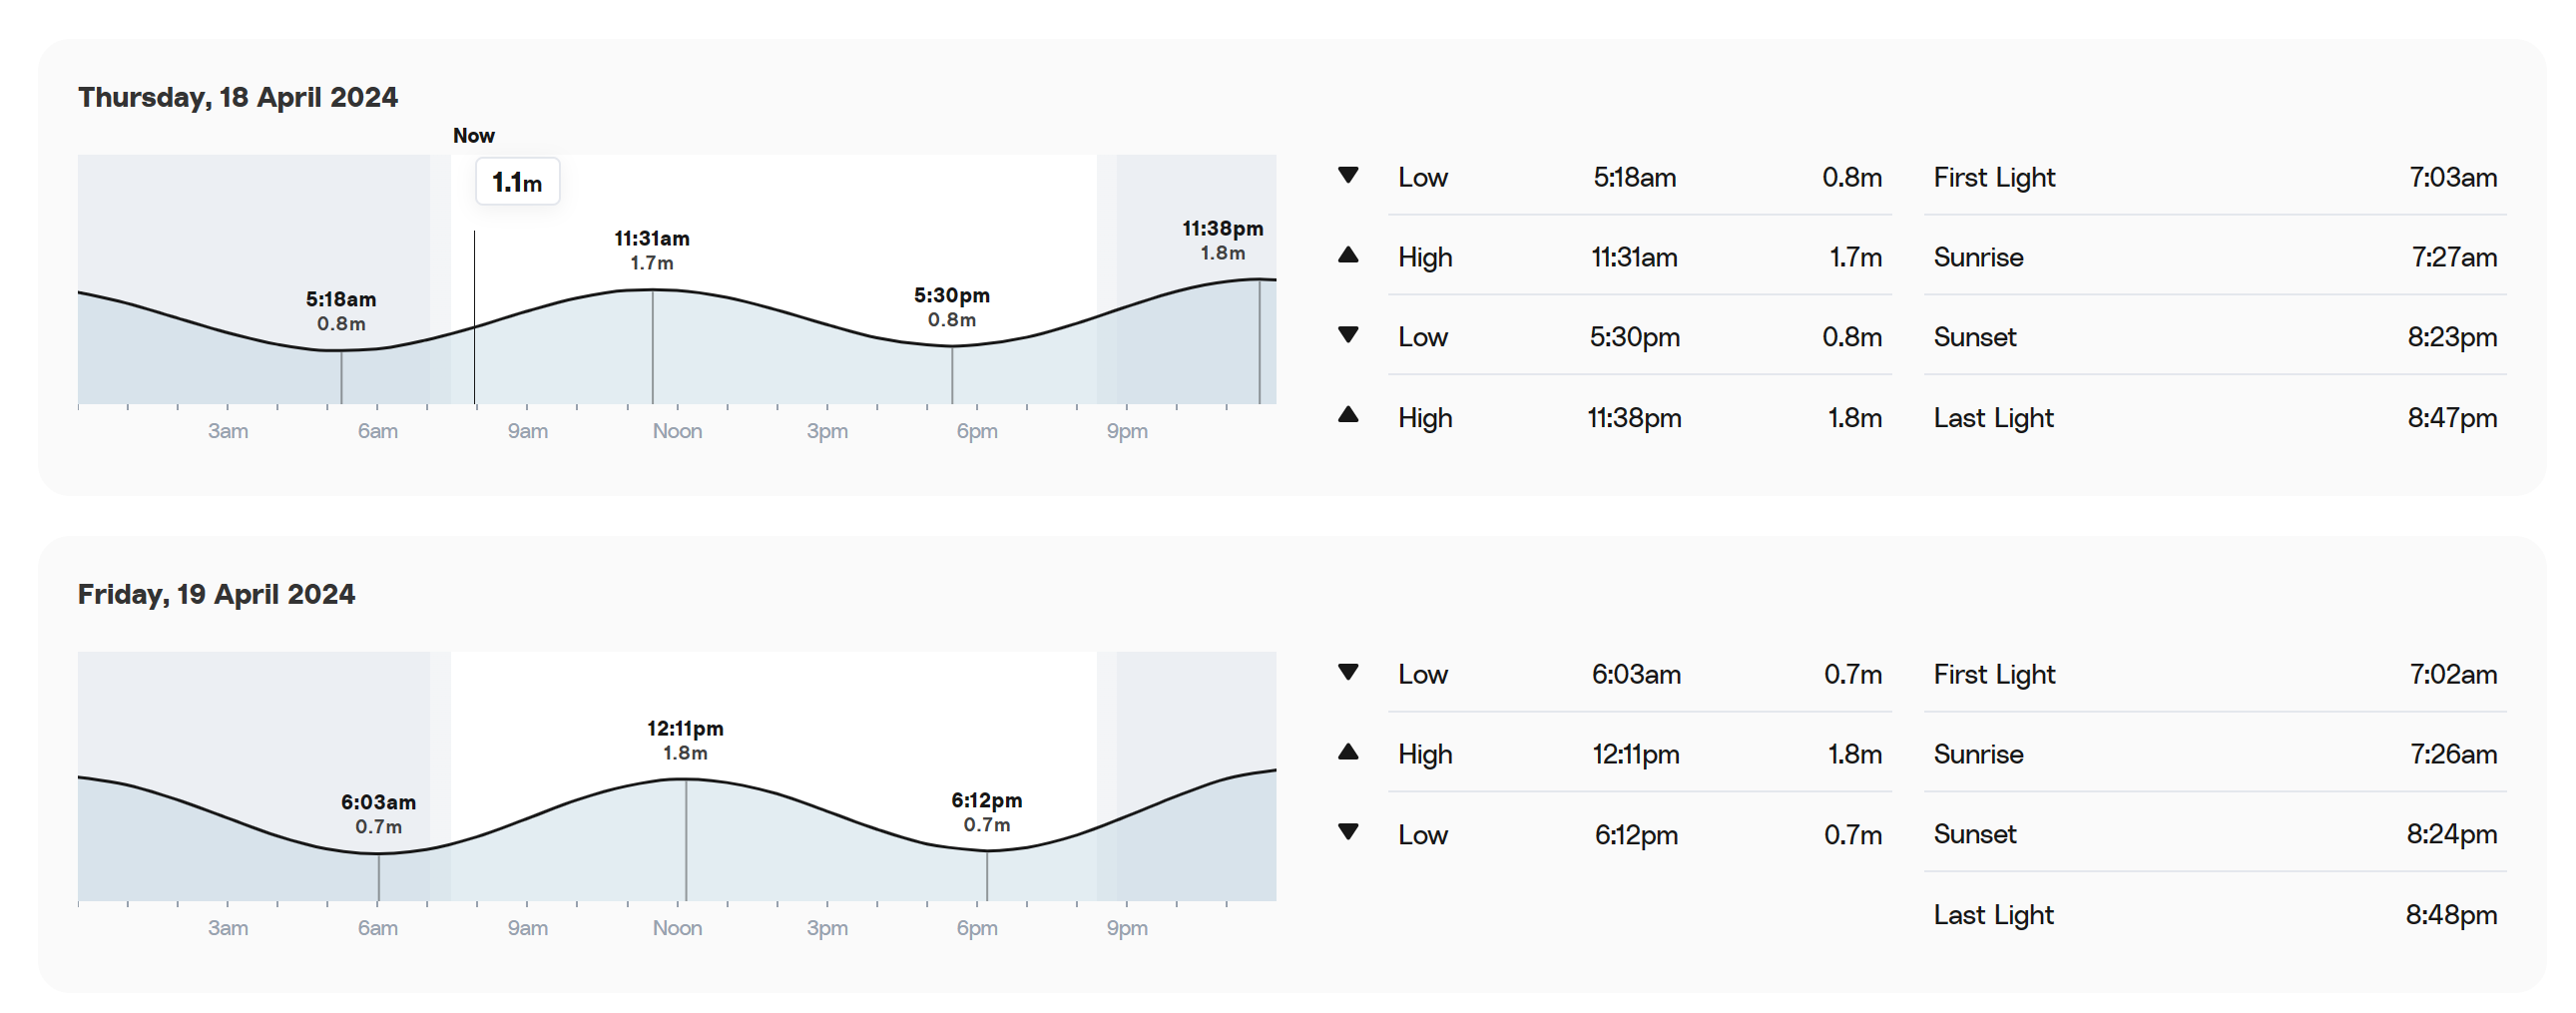2576x1013 pixels.
Task: Click the Friday "Last Light" label
Action: coord(1993,915)
